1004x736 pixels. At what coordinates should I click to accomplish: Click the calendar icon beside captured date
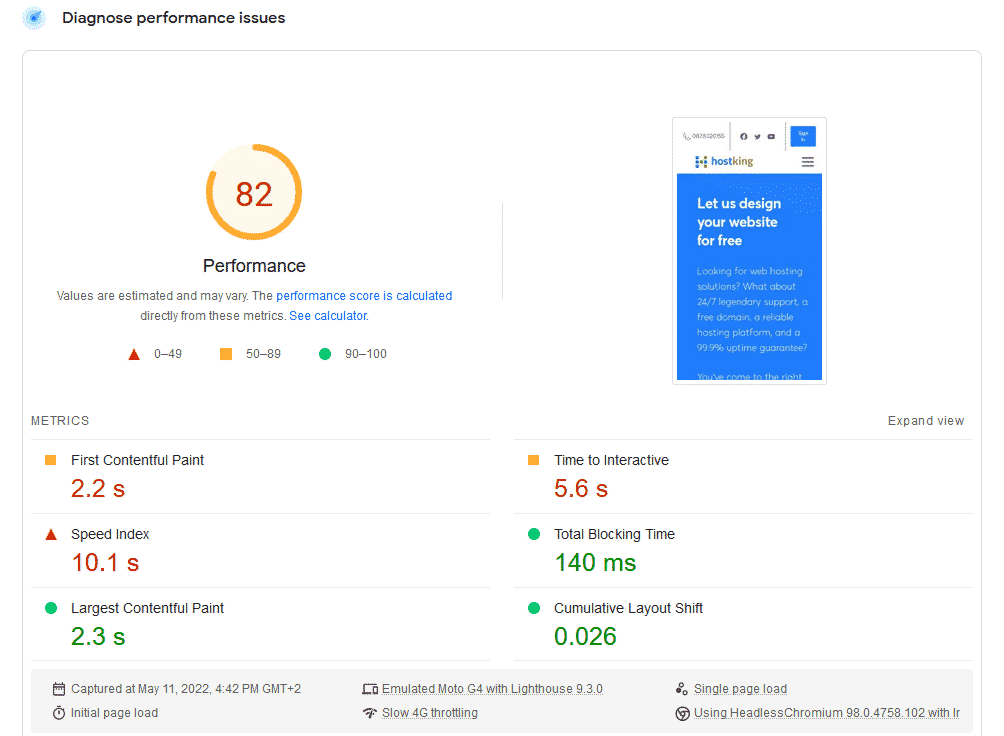point(59,689)
